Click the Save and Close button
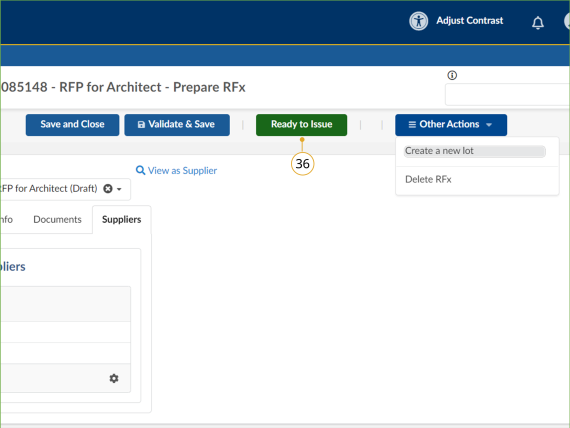570x428 pixels. tap(72, 125)
